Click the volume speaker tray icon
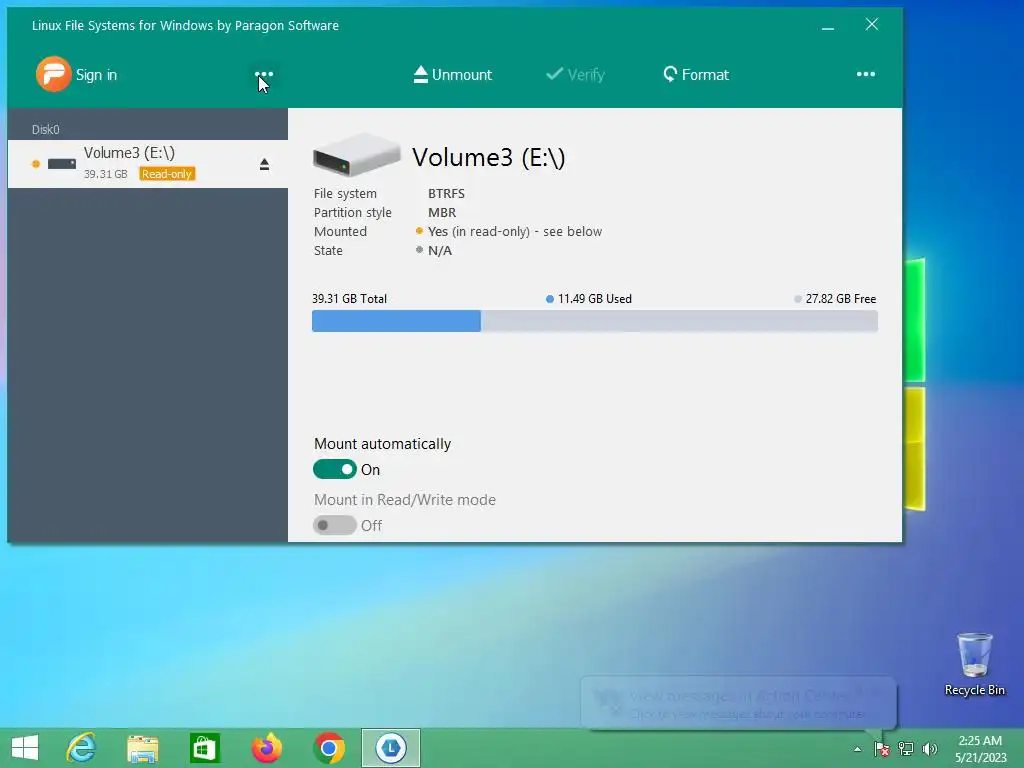This screenshot has width=1024, height=768. click(x=929, y=749)
